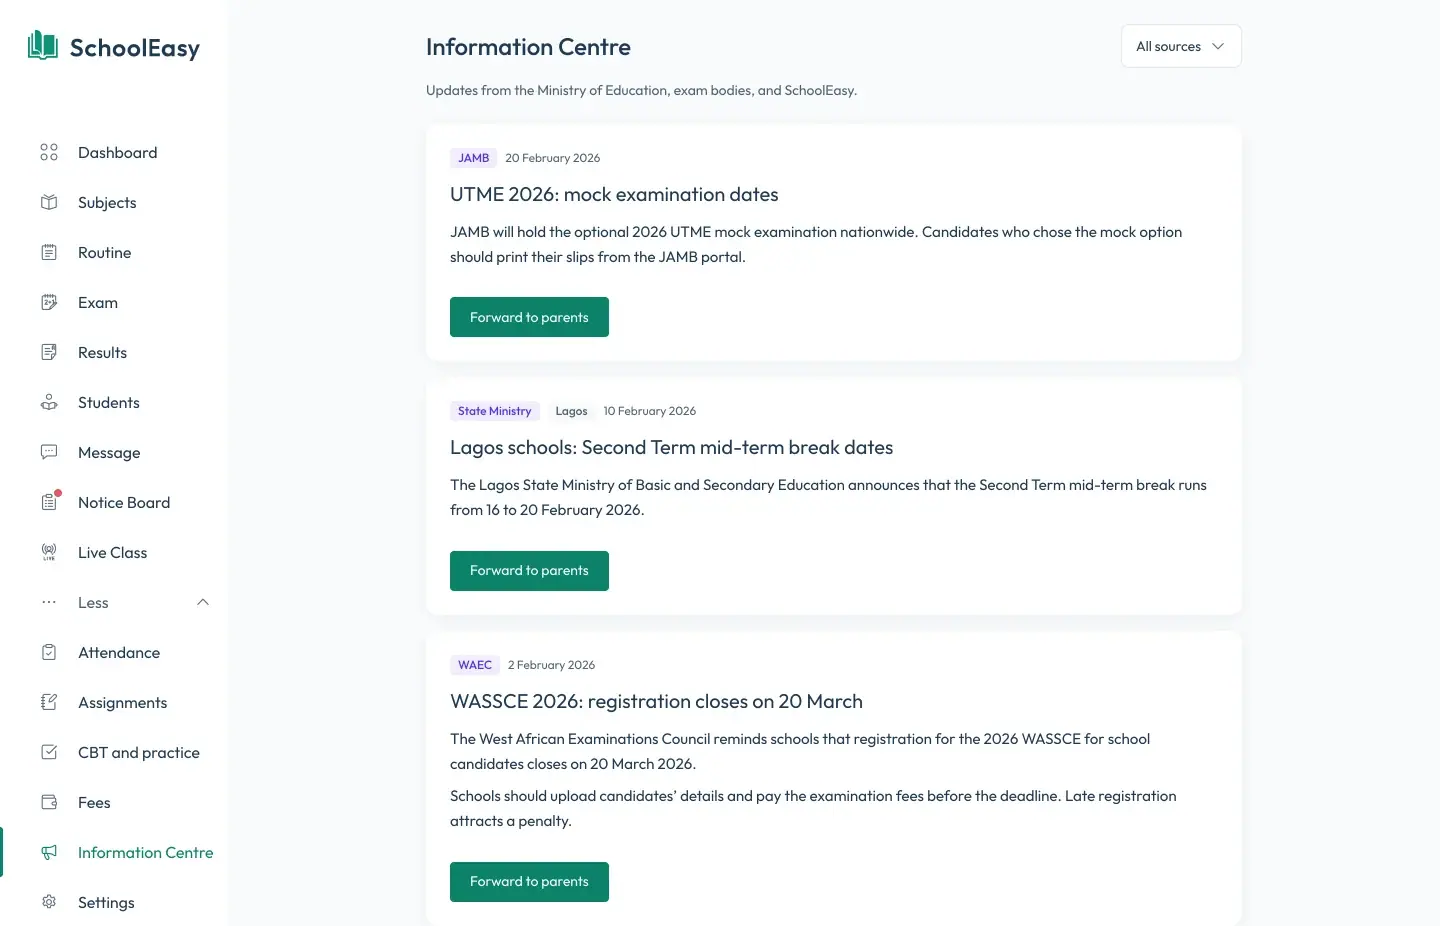Click the West African Examinations Council reminder paragraph
1440x926 pixels.
[x=800, y=751]
